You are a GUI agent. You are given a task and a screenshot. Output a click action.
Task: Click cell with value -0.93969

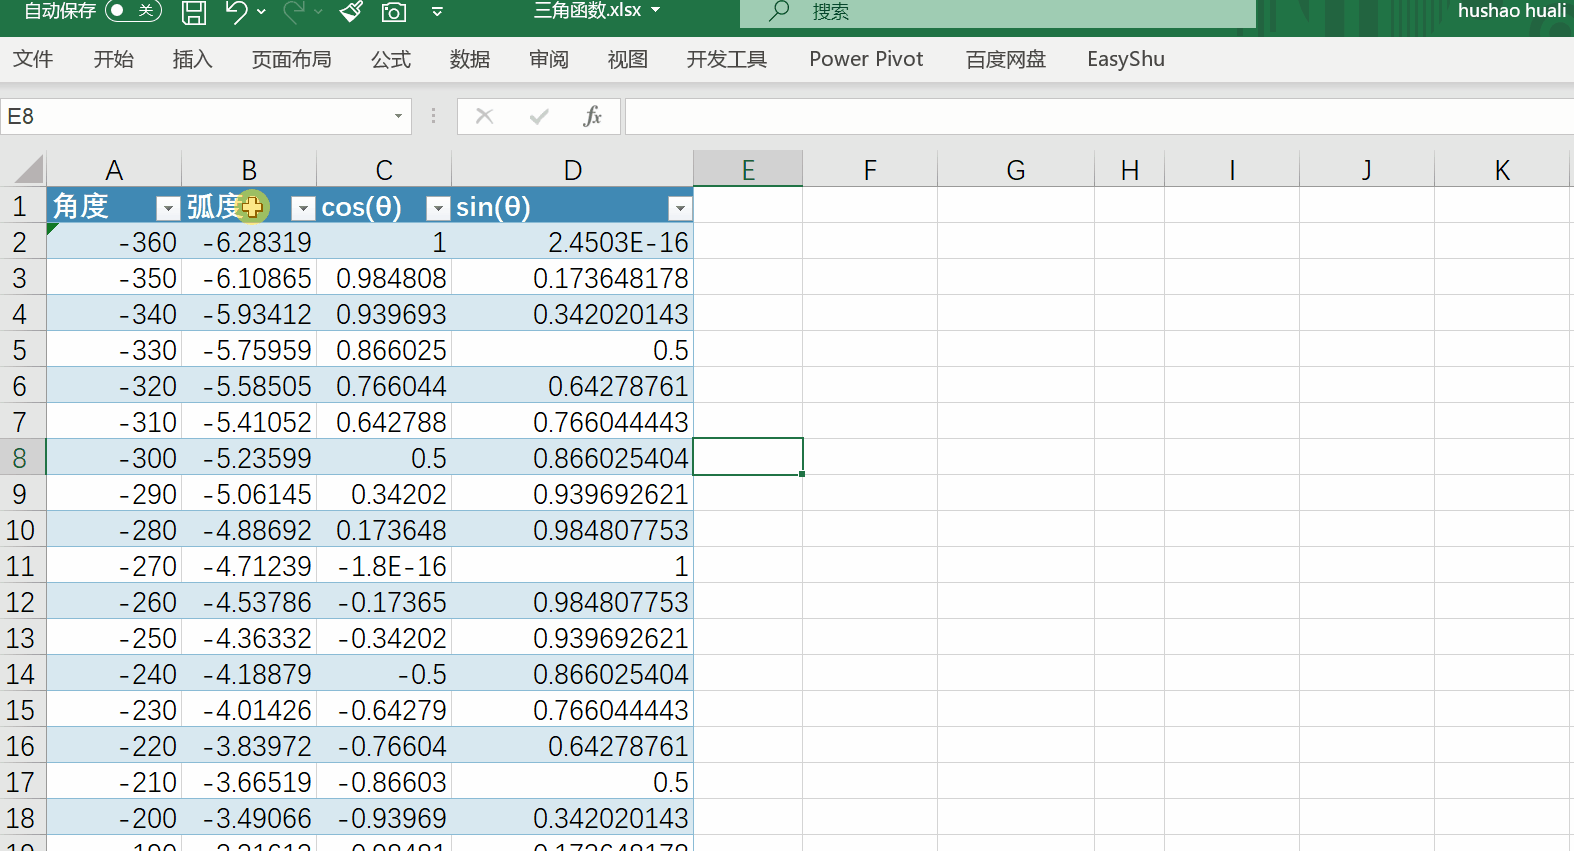(384, 818)
